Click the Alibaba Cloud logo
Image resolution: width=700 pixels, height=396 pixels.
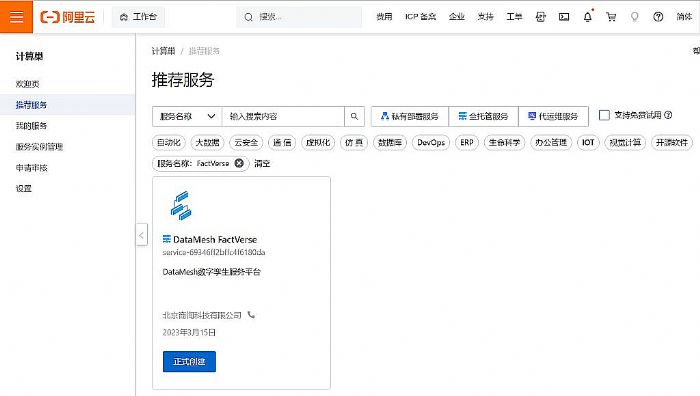68,17
